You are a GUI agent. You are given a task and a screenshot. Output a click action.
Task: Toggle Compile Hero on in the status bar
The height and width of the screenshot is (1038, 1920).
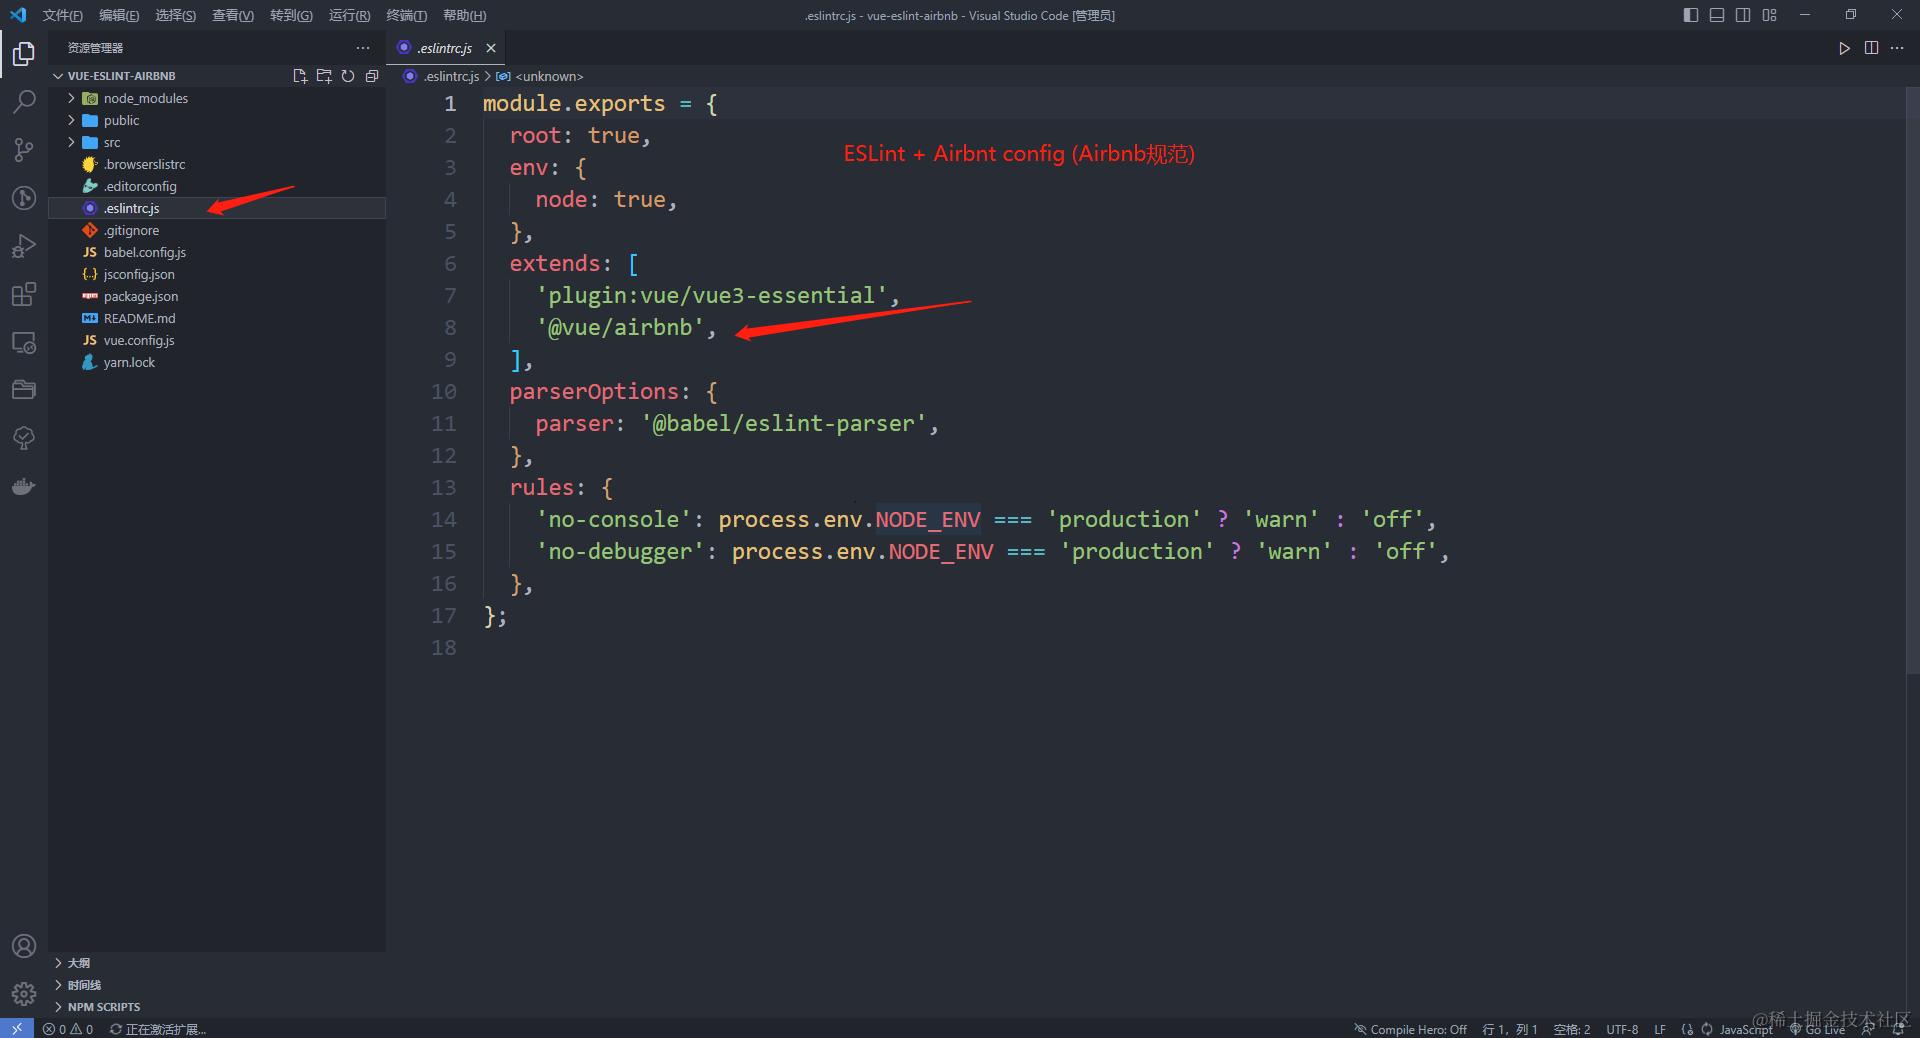[1410, 1029]
